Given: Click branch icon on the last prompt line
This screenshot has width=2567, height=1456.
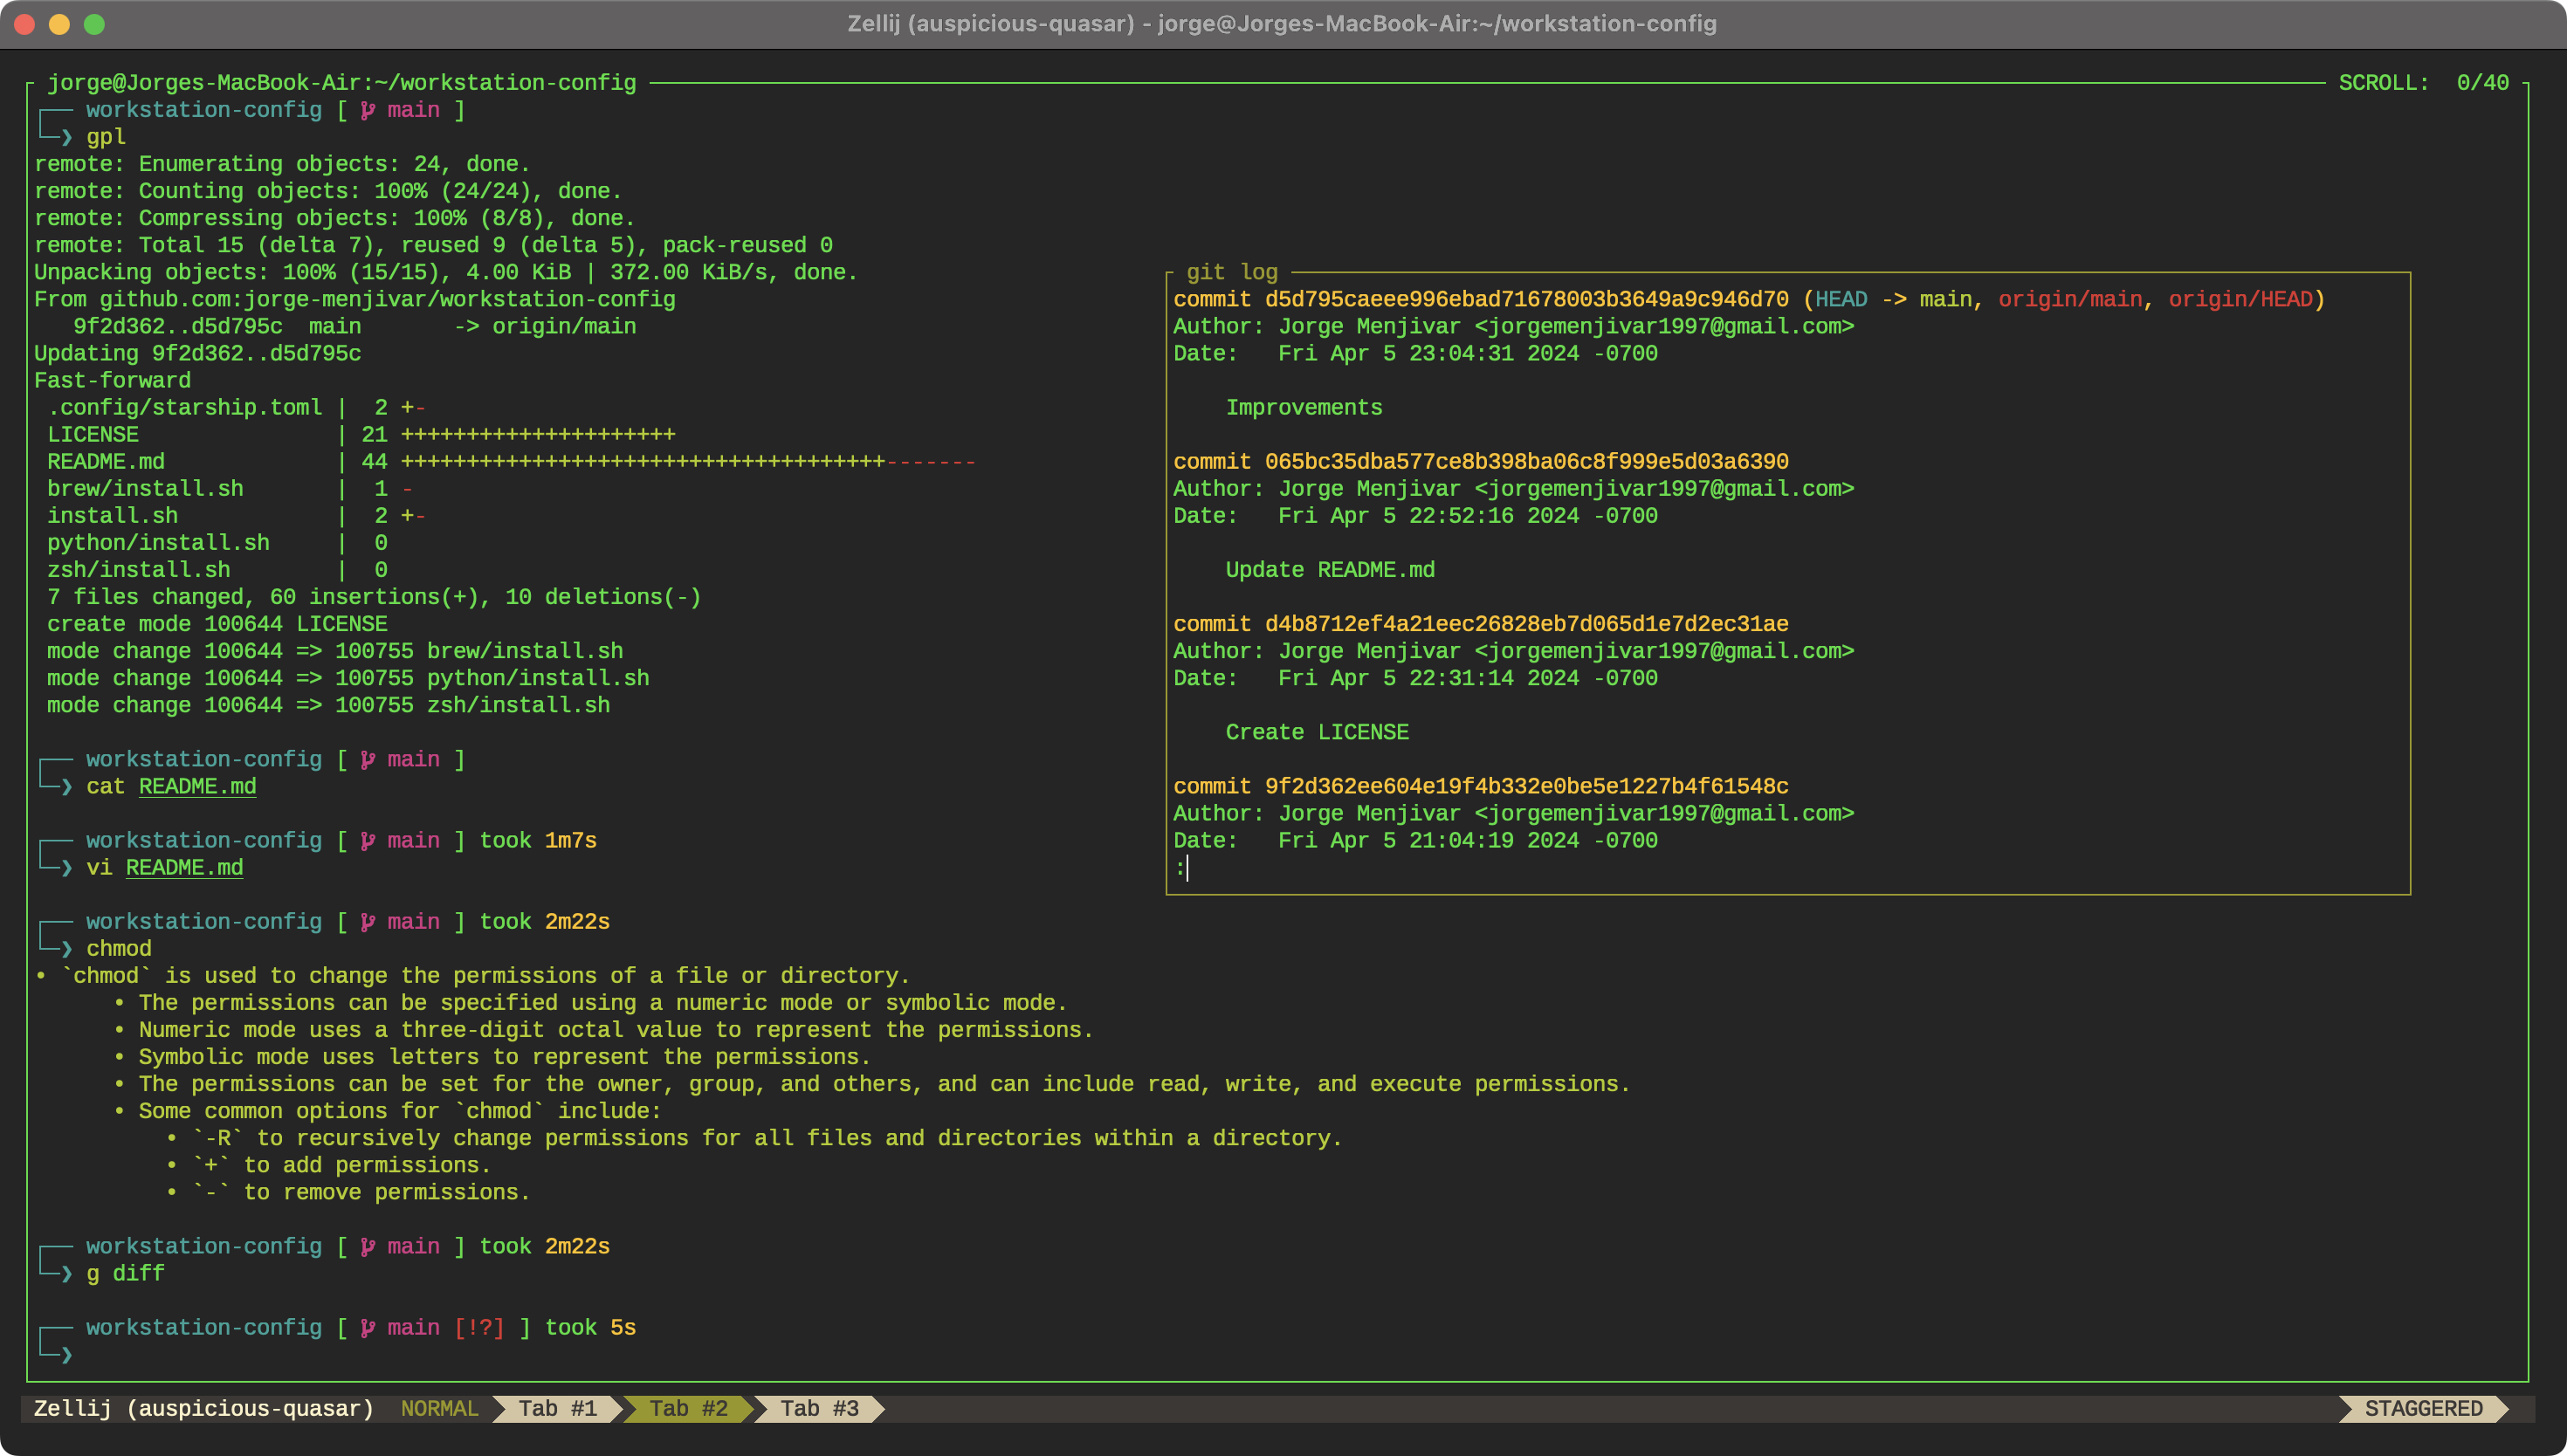Looking at the screenshot, I should click(x=368, y=1327).
